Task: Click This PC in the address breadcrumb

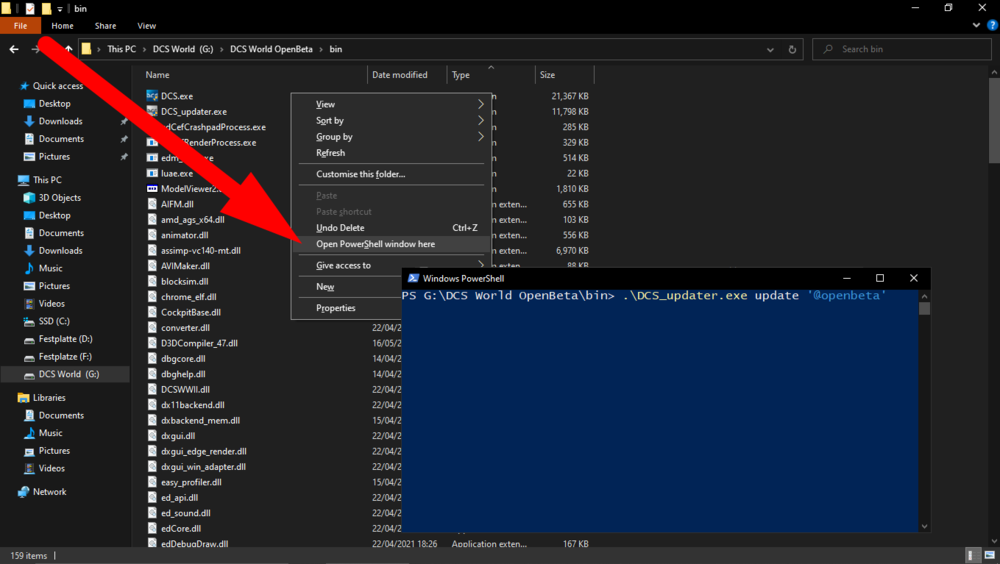Action: [121, 49]
